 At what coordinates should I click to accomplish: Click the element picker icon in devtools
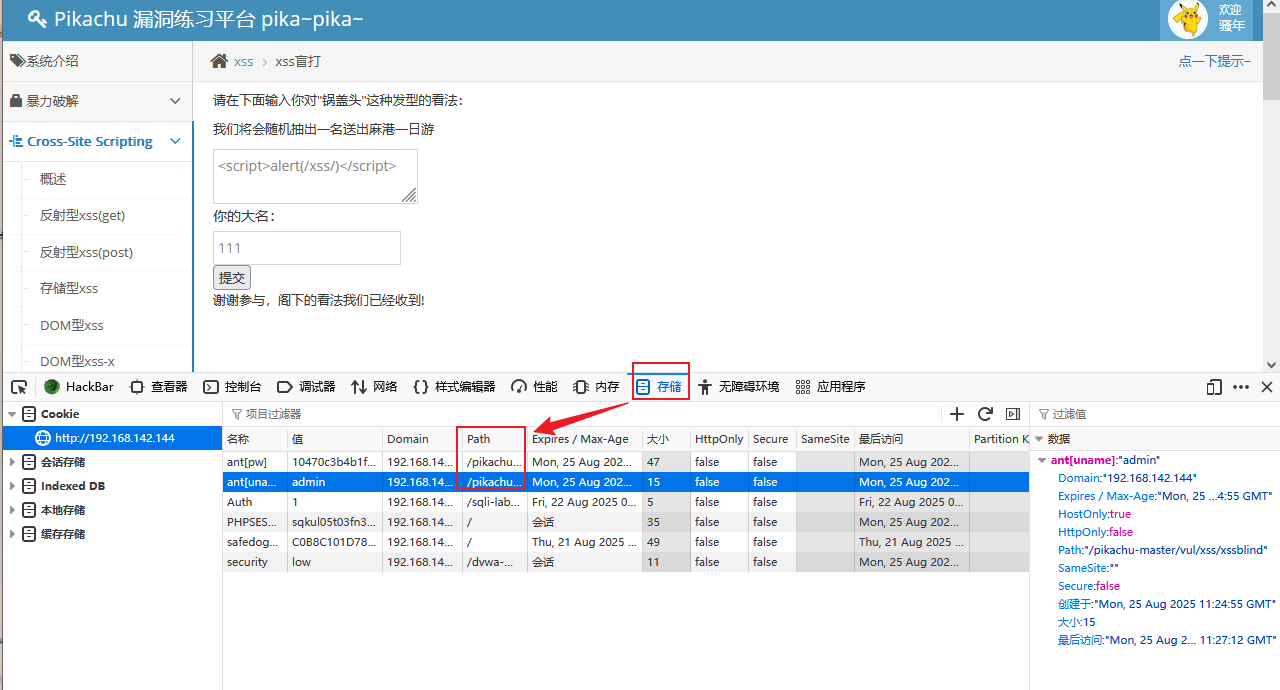point(19,387)
